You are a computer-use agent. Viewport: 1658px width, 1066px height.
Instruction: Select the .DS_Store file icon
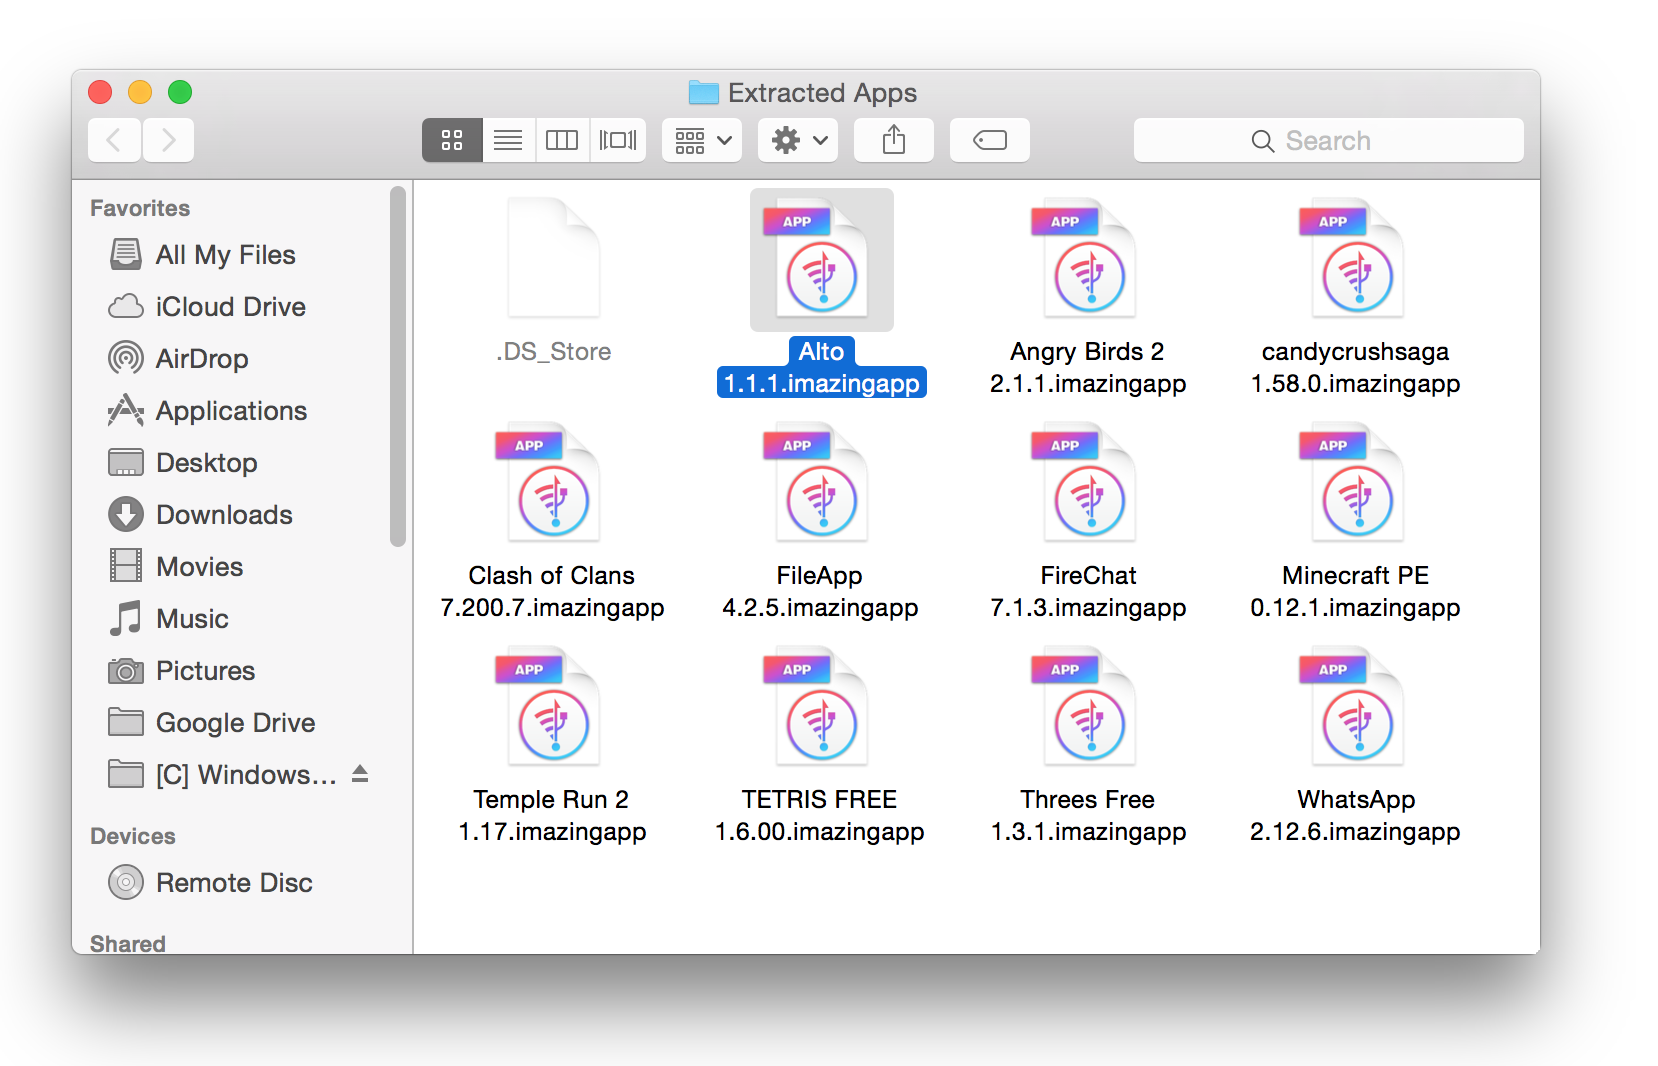[554, 258]
